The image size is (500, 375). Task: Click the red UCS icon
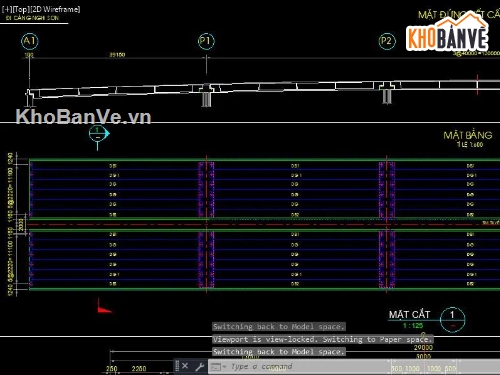click(x=104, y=306)
